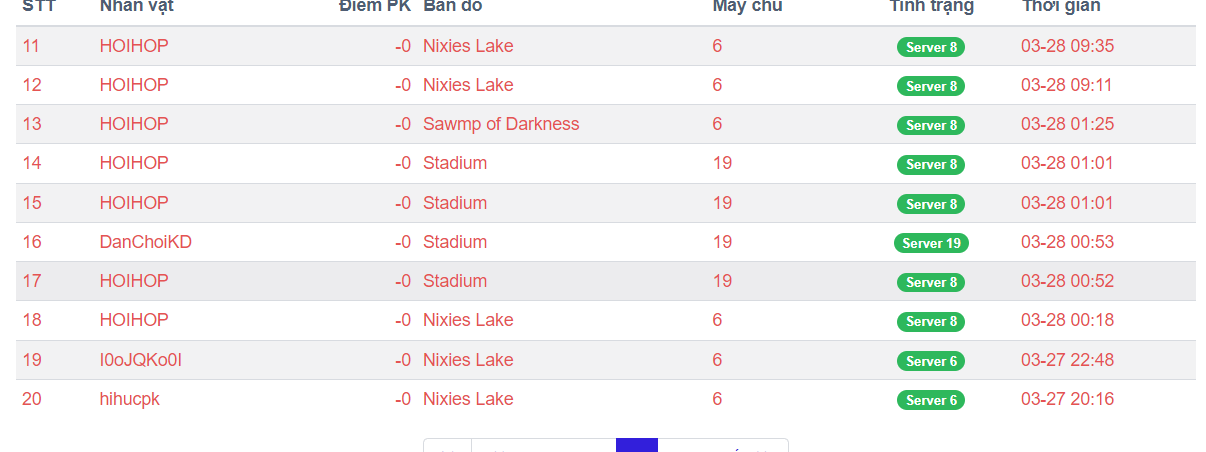Click server number 19 in row 17
1206x452 pixels.
click(722, 281)
